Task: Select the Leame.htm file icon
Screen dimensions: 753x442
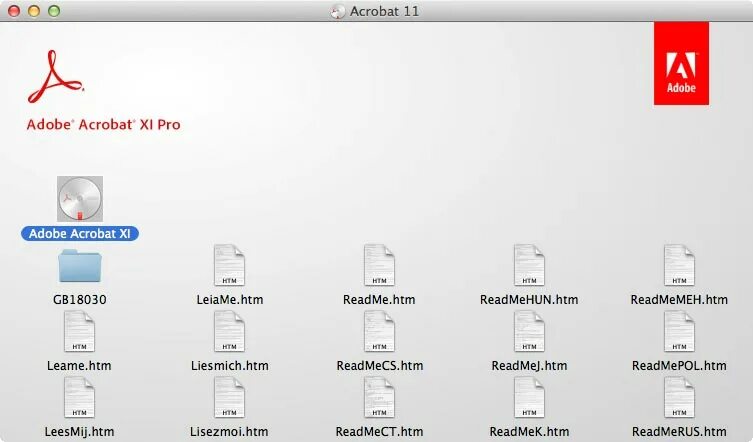Action: point(80,332)
